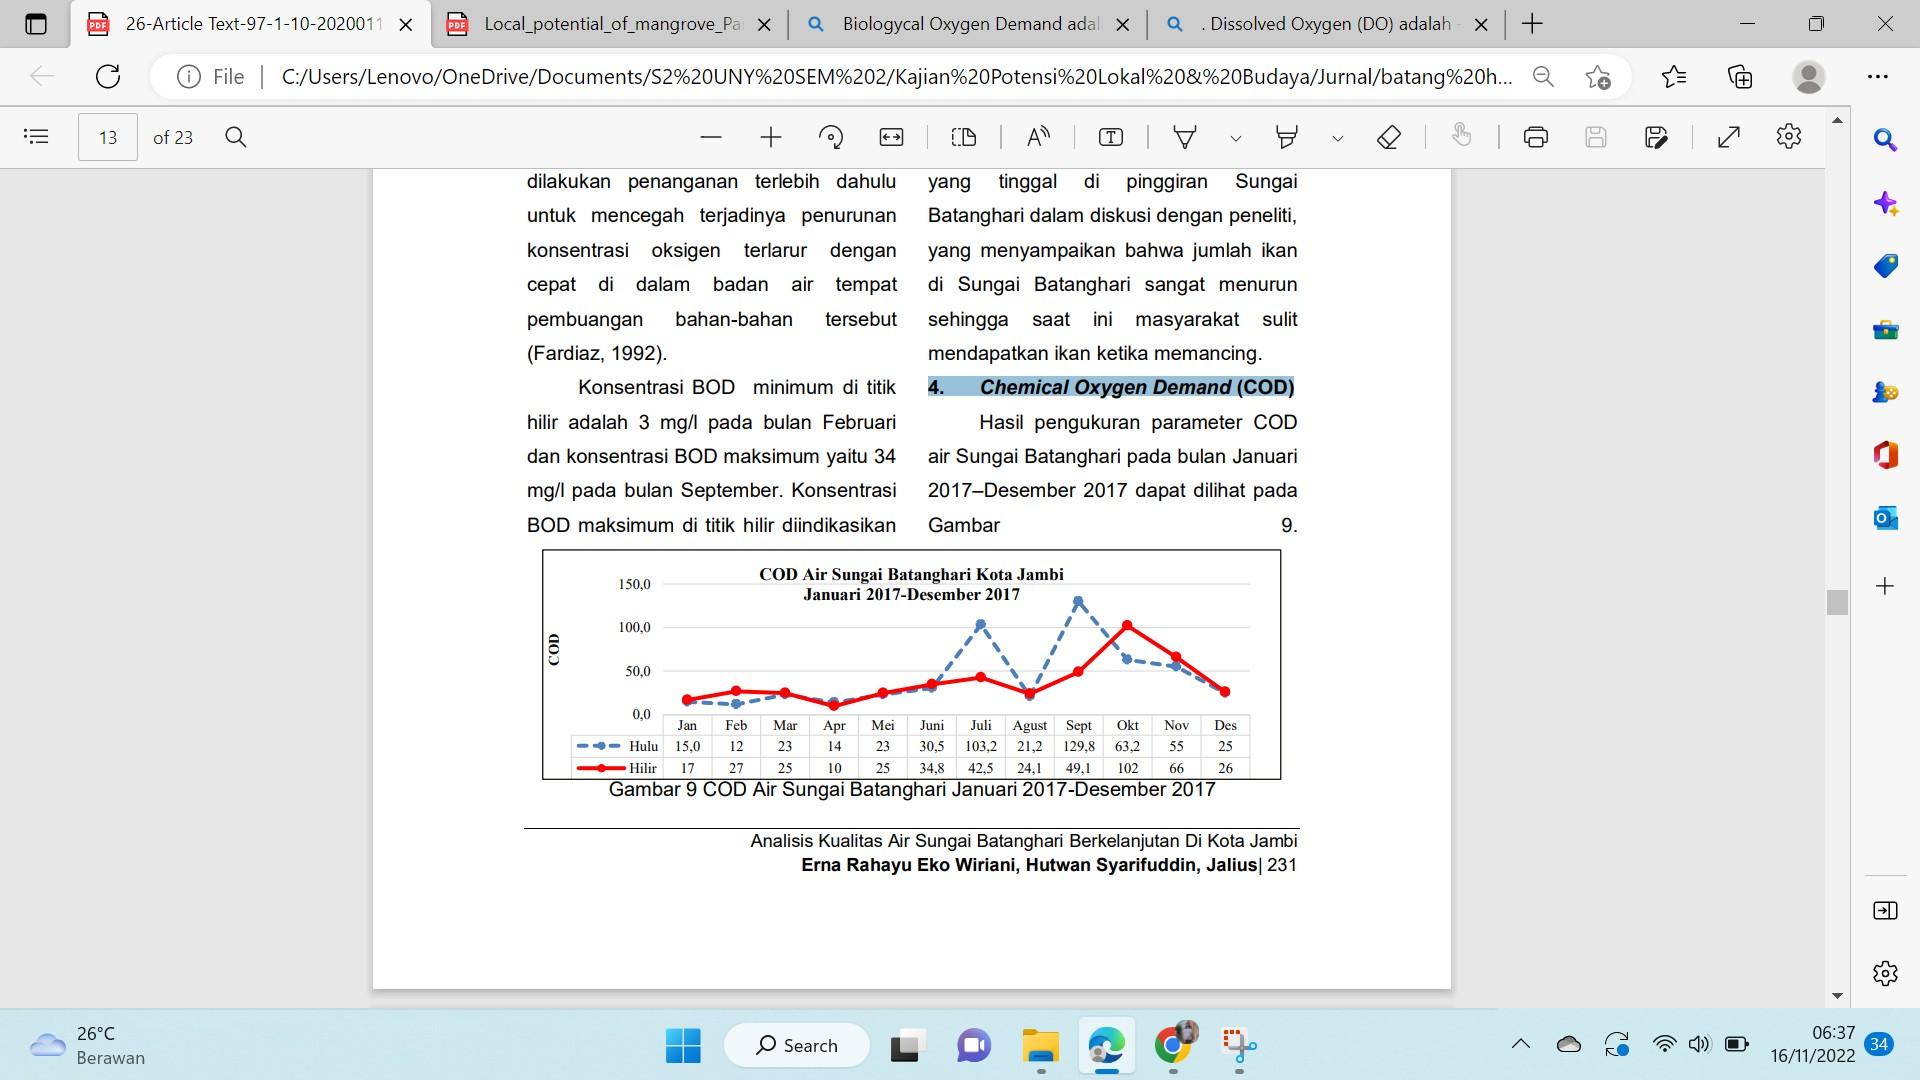Click the scrollbar down arrow

(1837, 996)
